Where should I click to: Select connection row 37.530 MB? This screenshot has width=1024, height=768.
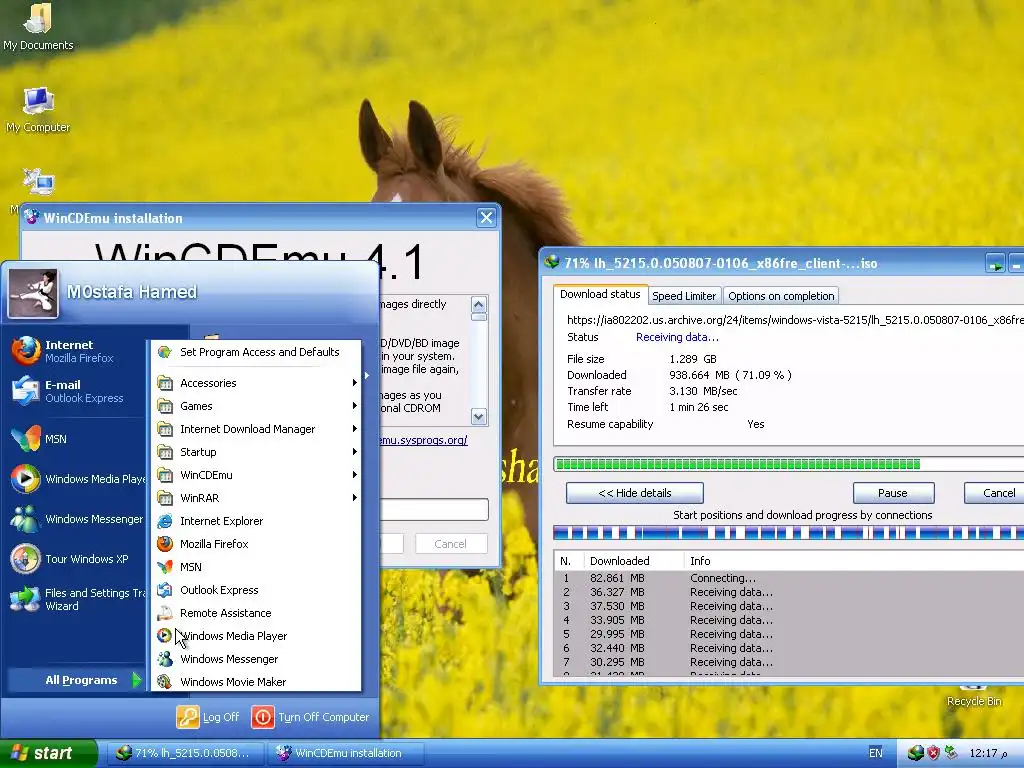[x=789, y=606]
